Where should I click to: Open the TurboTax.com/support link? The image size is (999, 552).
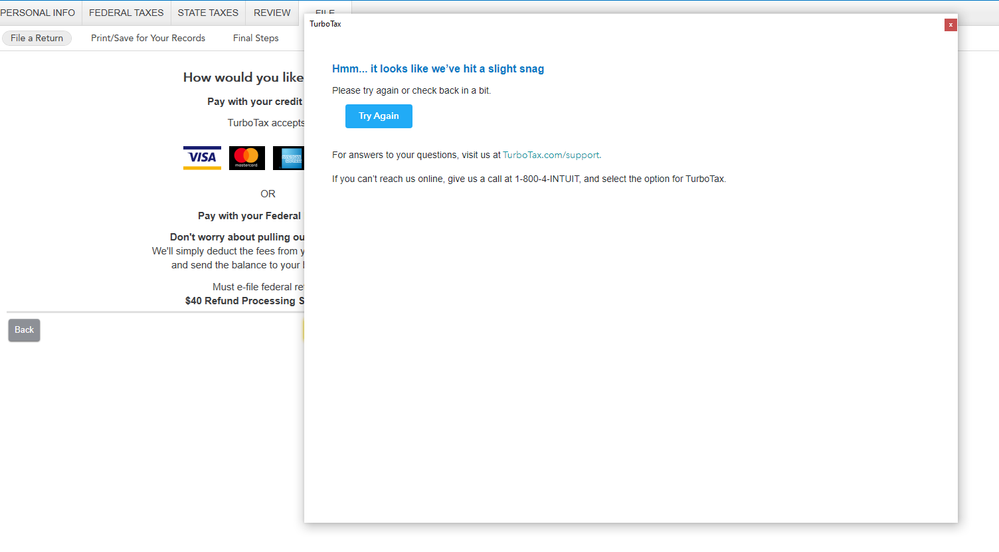550,155
